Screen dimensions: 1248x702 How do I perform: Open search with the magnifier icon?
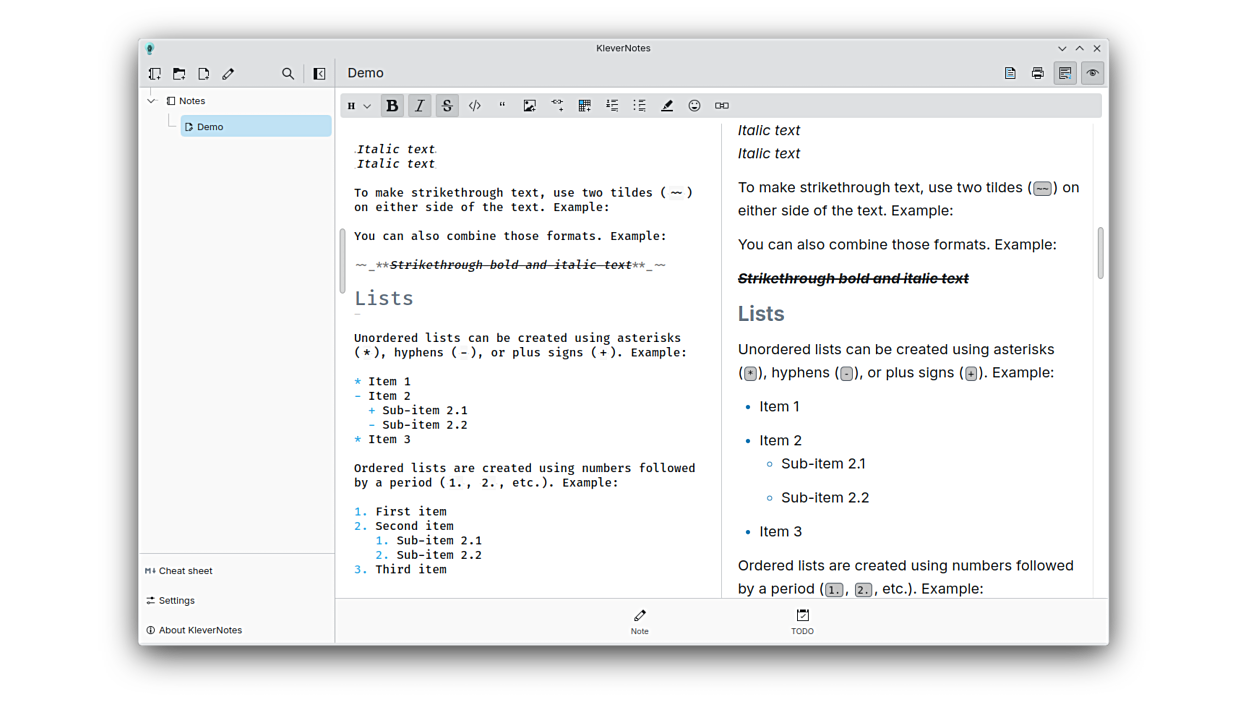click(x=288, y=74)
